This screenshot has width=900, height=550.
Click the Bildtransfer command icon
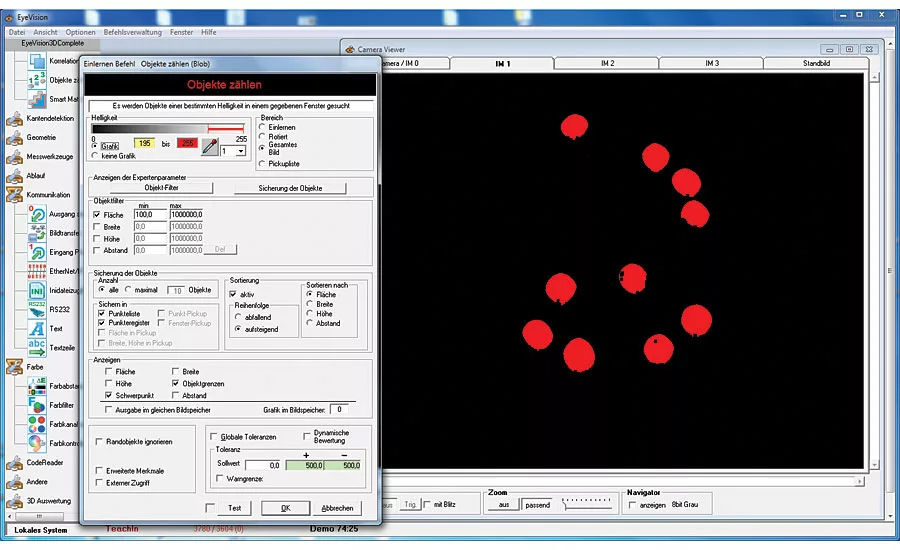tap(37, 233)
